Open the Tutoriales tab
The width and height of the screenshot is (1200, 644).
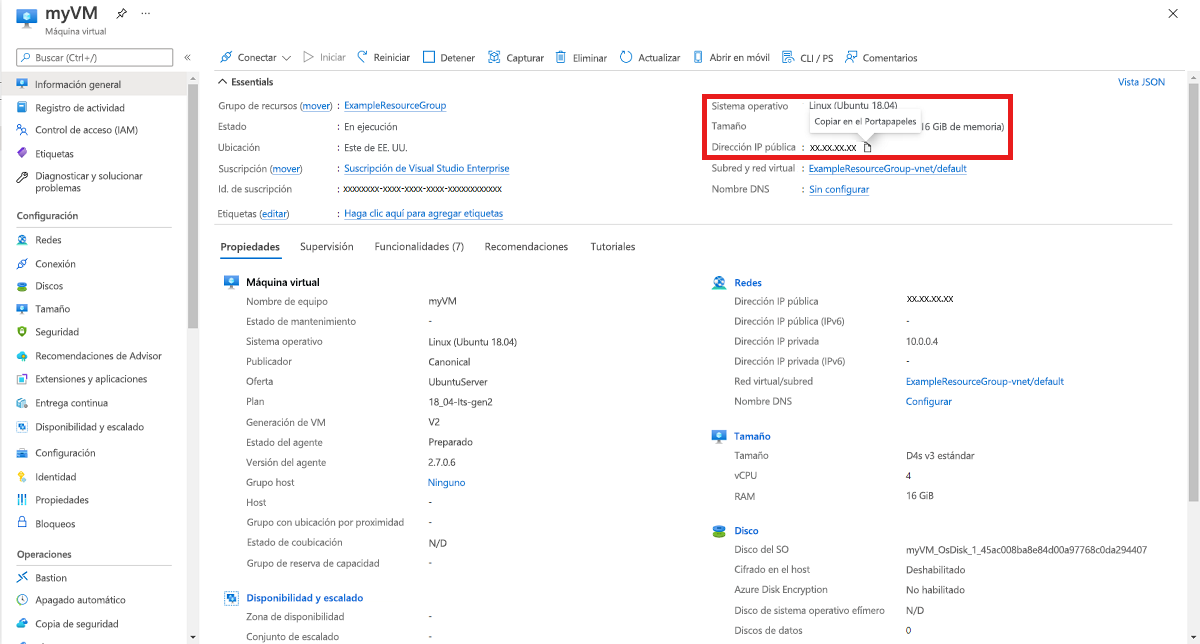click(x=613, y=247)
